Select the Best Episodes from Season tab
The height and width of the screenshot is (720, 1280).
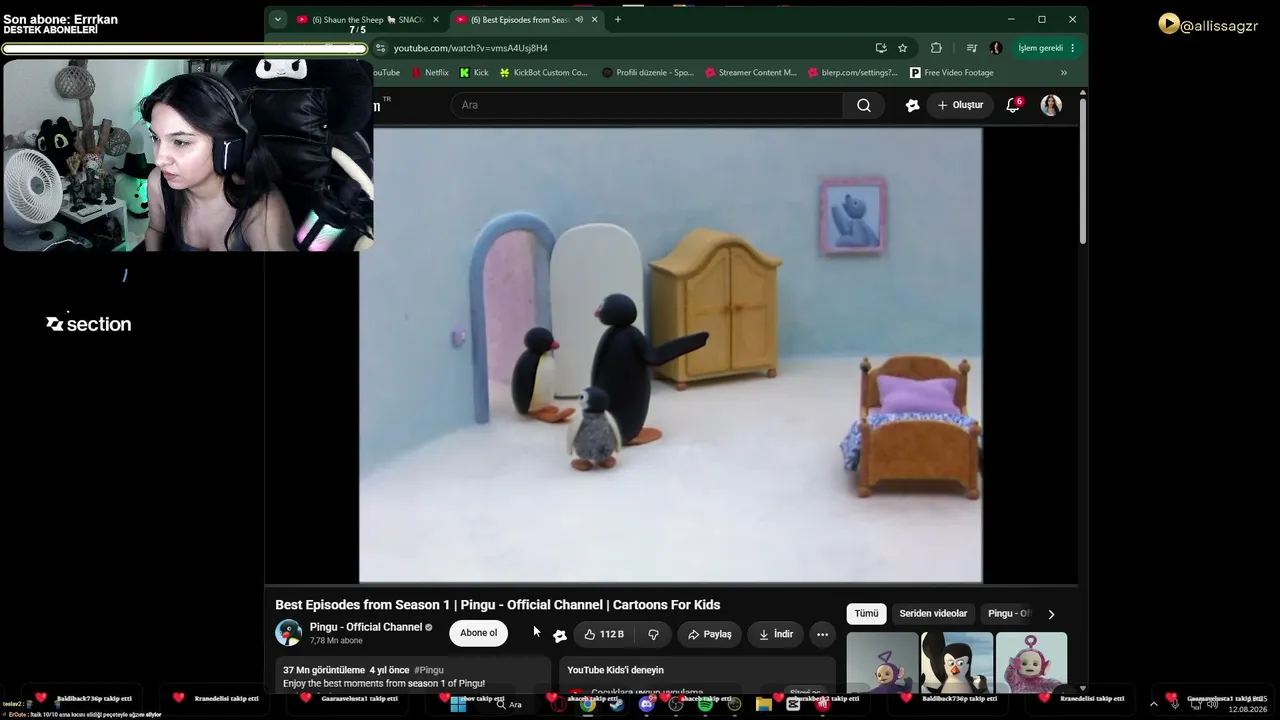[x=527, y=19]
